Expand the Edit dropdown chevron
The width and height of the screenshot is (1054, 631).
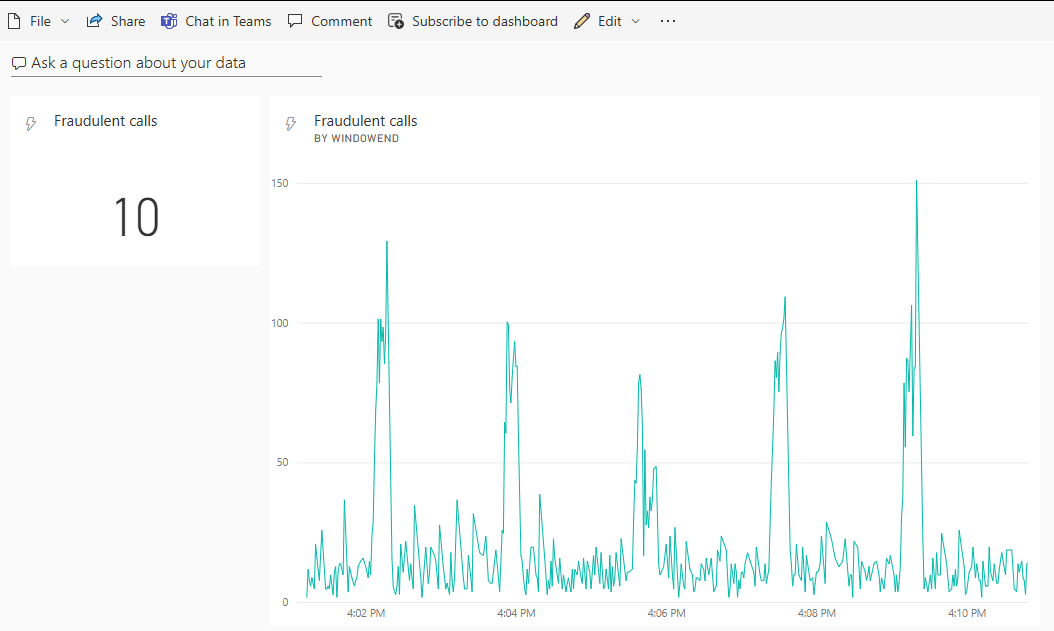[x=636, y=22]
